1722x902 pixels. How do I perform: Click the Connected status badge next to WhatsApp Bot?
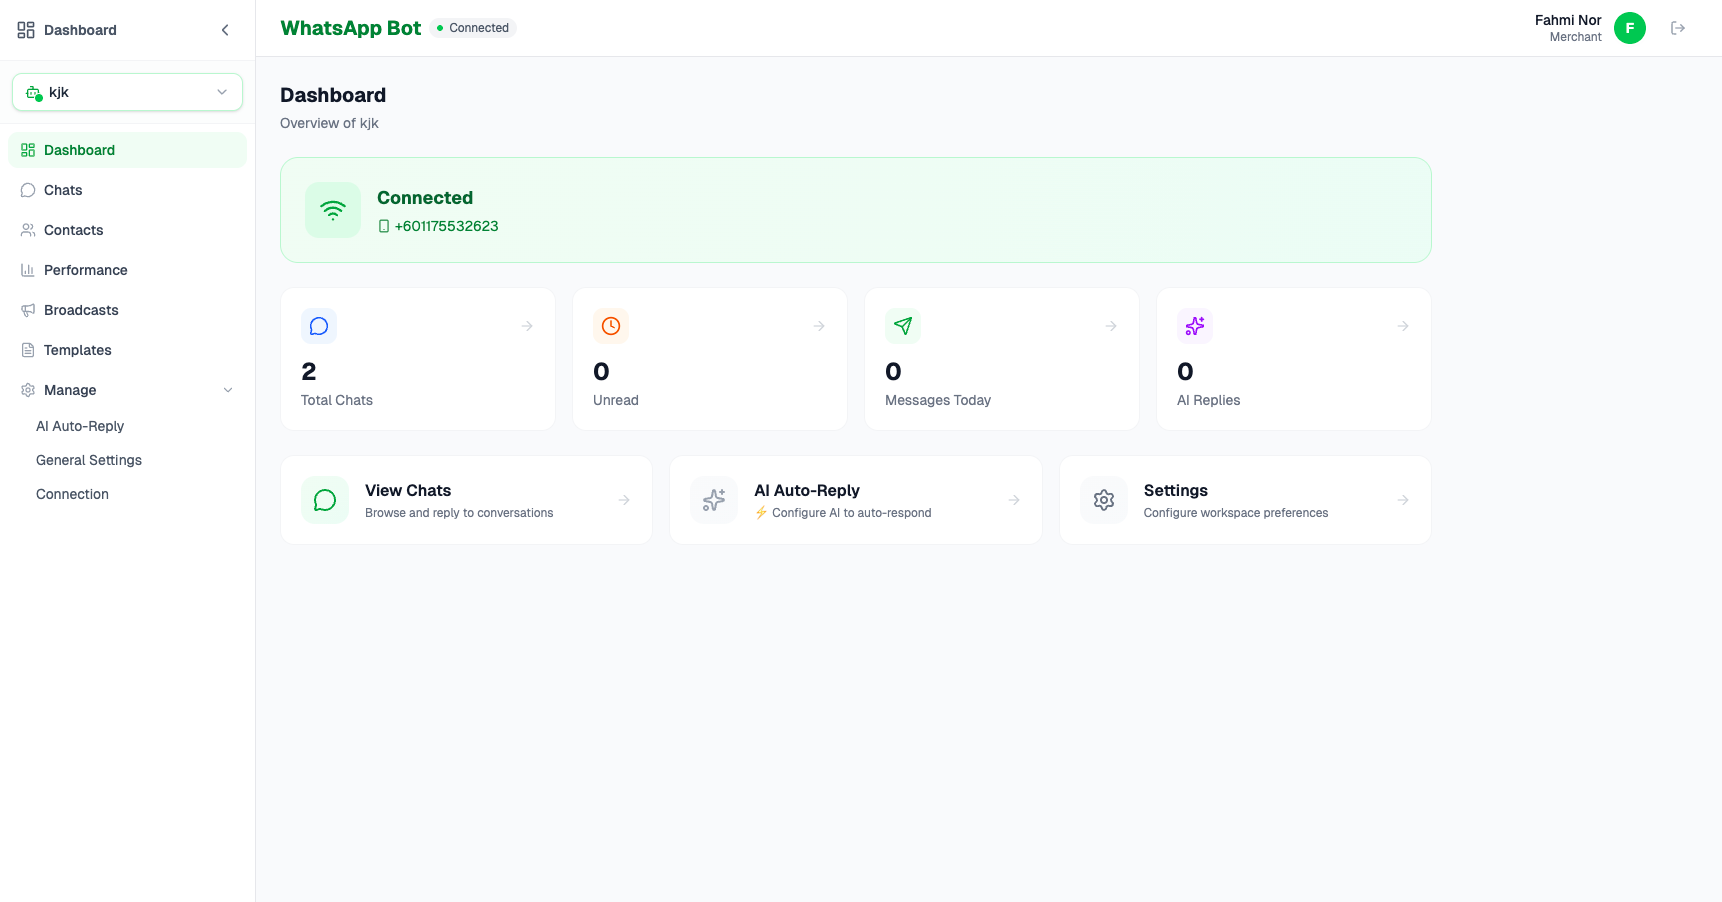(472, 28)
